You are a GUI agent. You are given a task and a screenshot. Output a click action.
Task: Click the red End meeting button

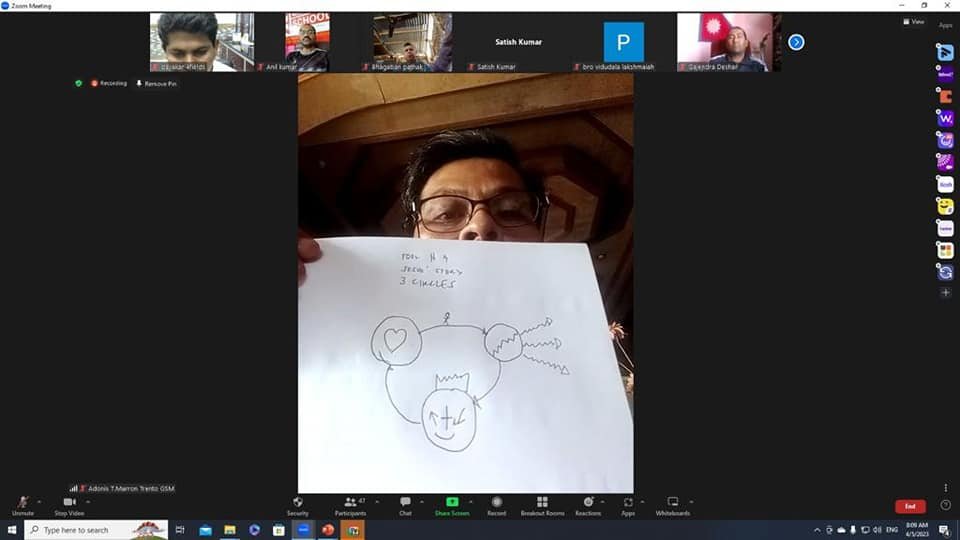click(910, 506)
